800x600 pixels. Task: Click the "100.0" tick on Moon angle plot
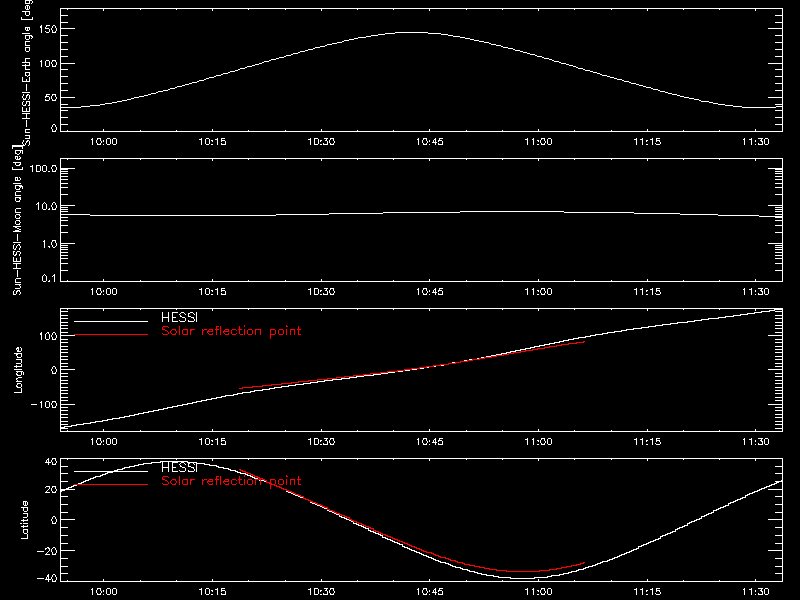click(44, 168)
